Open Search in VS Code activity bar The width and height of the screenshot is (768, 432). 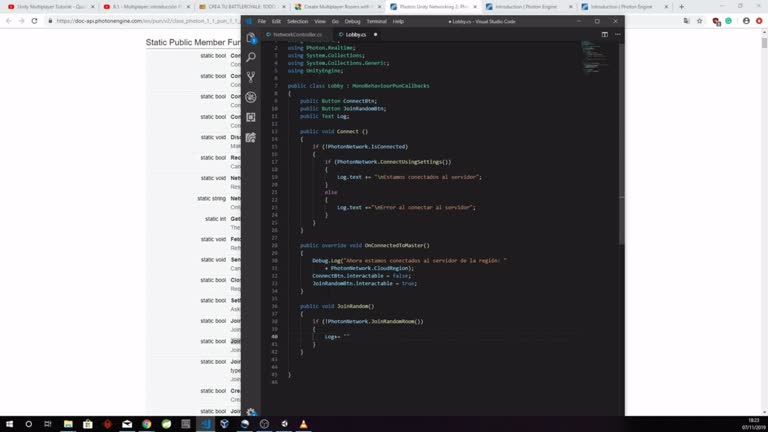tap(251, 57)
